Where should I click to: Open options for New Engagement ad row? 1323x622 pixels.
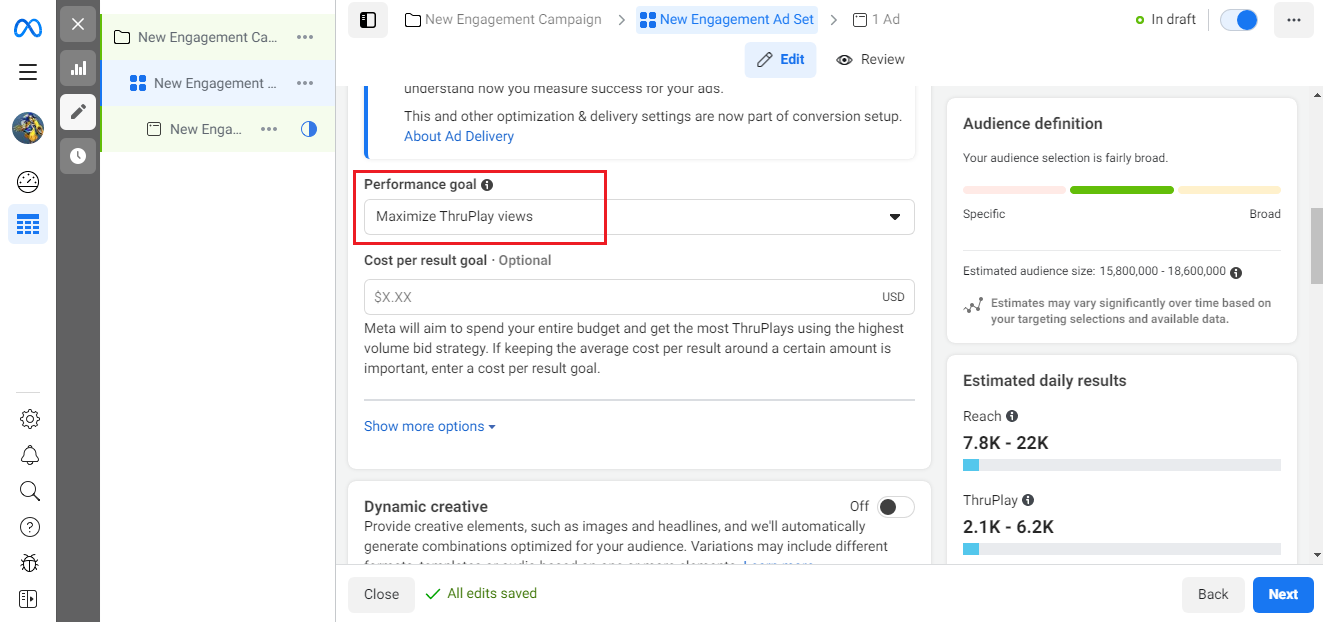click(x=269, y=129)
